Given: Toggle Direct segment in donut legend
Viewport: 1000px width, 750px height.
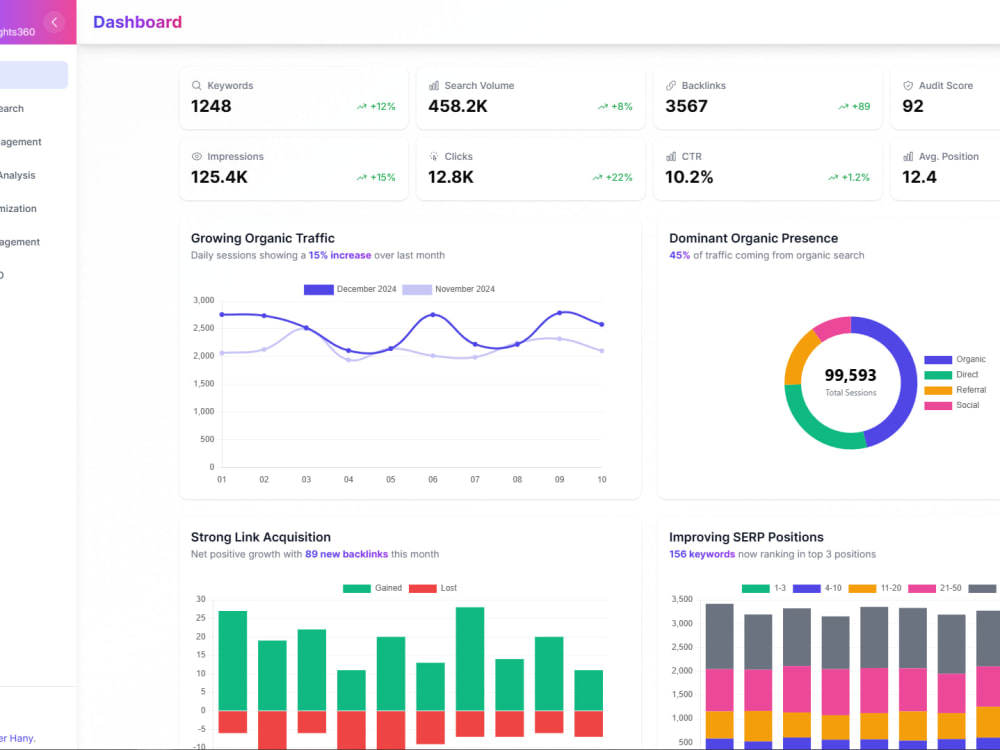Looking at the screenshot, I should tap(951, 374).
